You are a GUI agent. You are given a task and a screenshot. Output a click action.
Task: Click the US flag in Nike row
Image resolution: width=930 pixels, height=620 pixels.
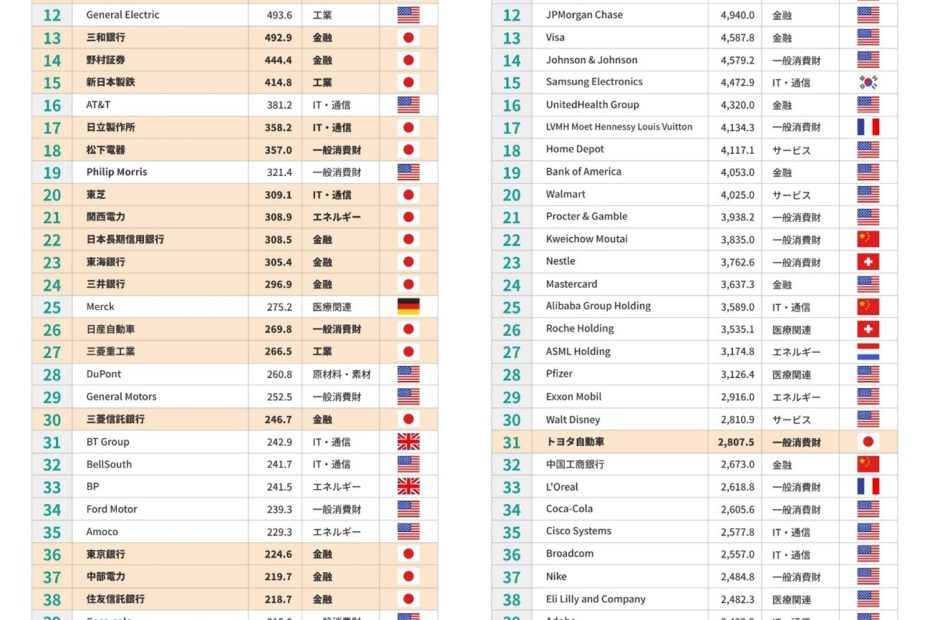click(868, 577)
